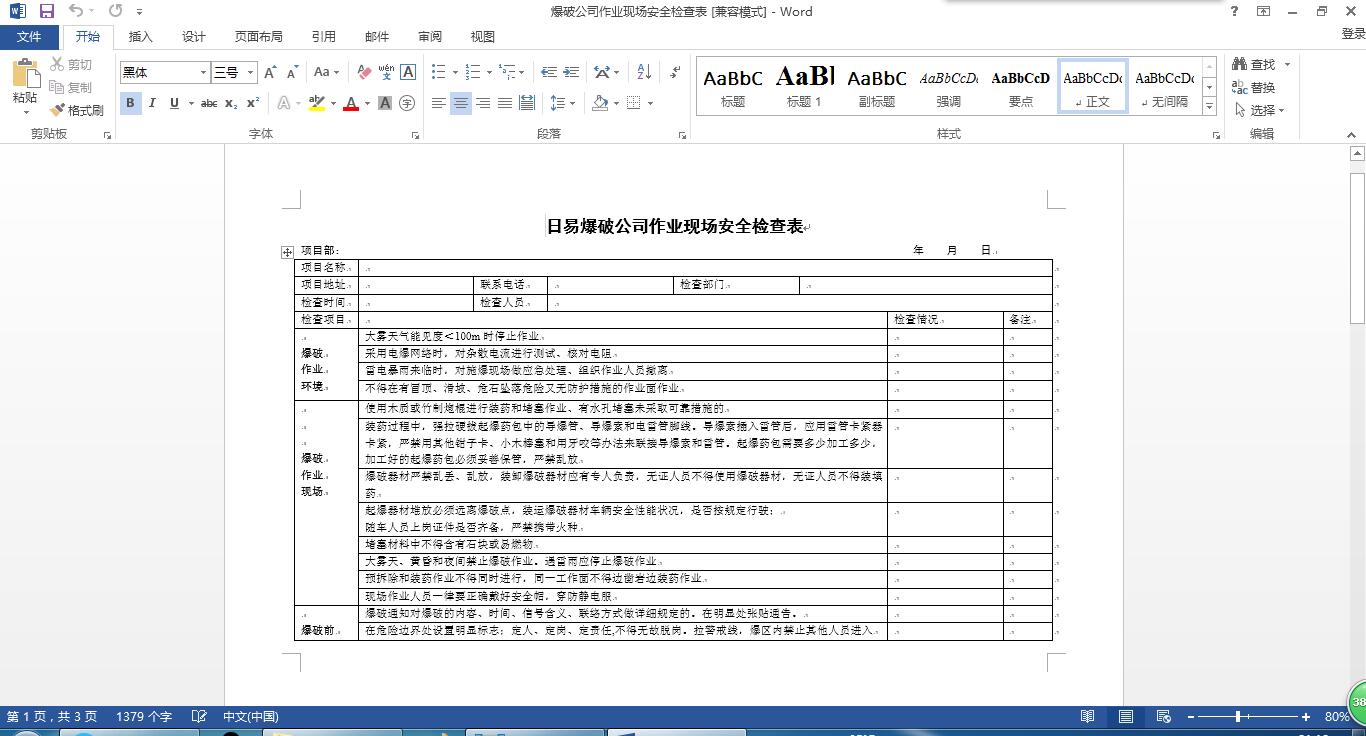Toggle Italic formatting
Viewport: 1366px width, 736px height.
(152, 103)
